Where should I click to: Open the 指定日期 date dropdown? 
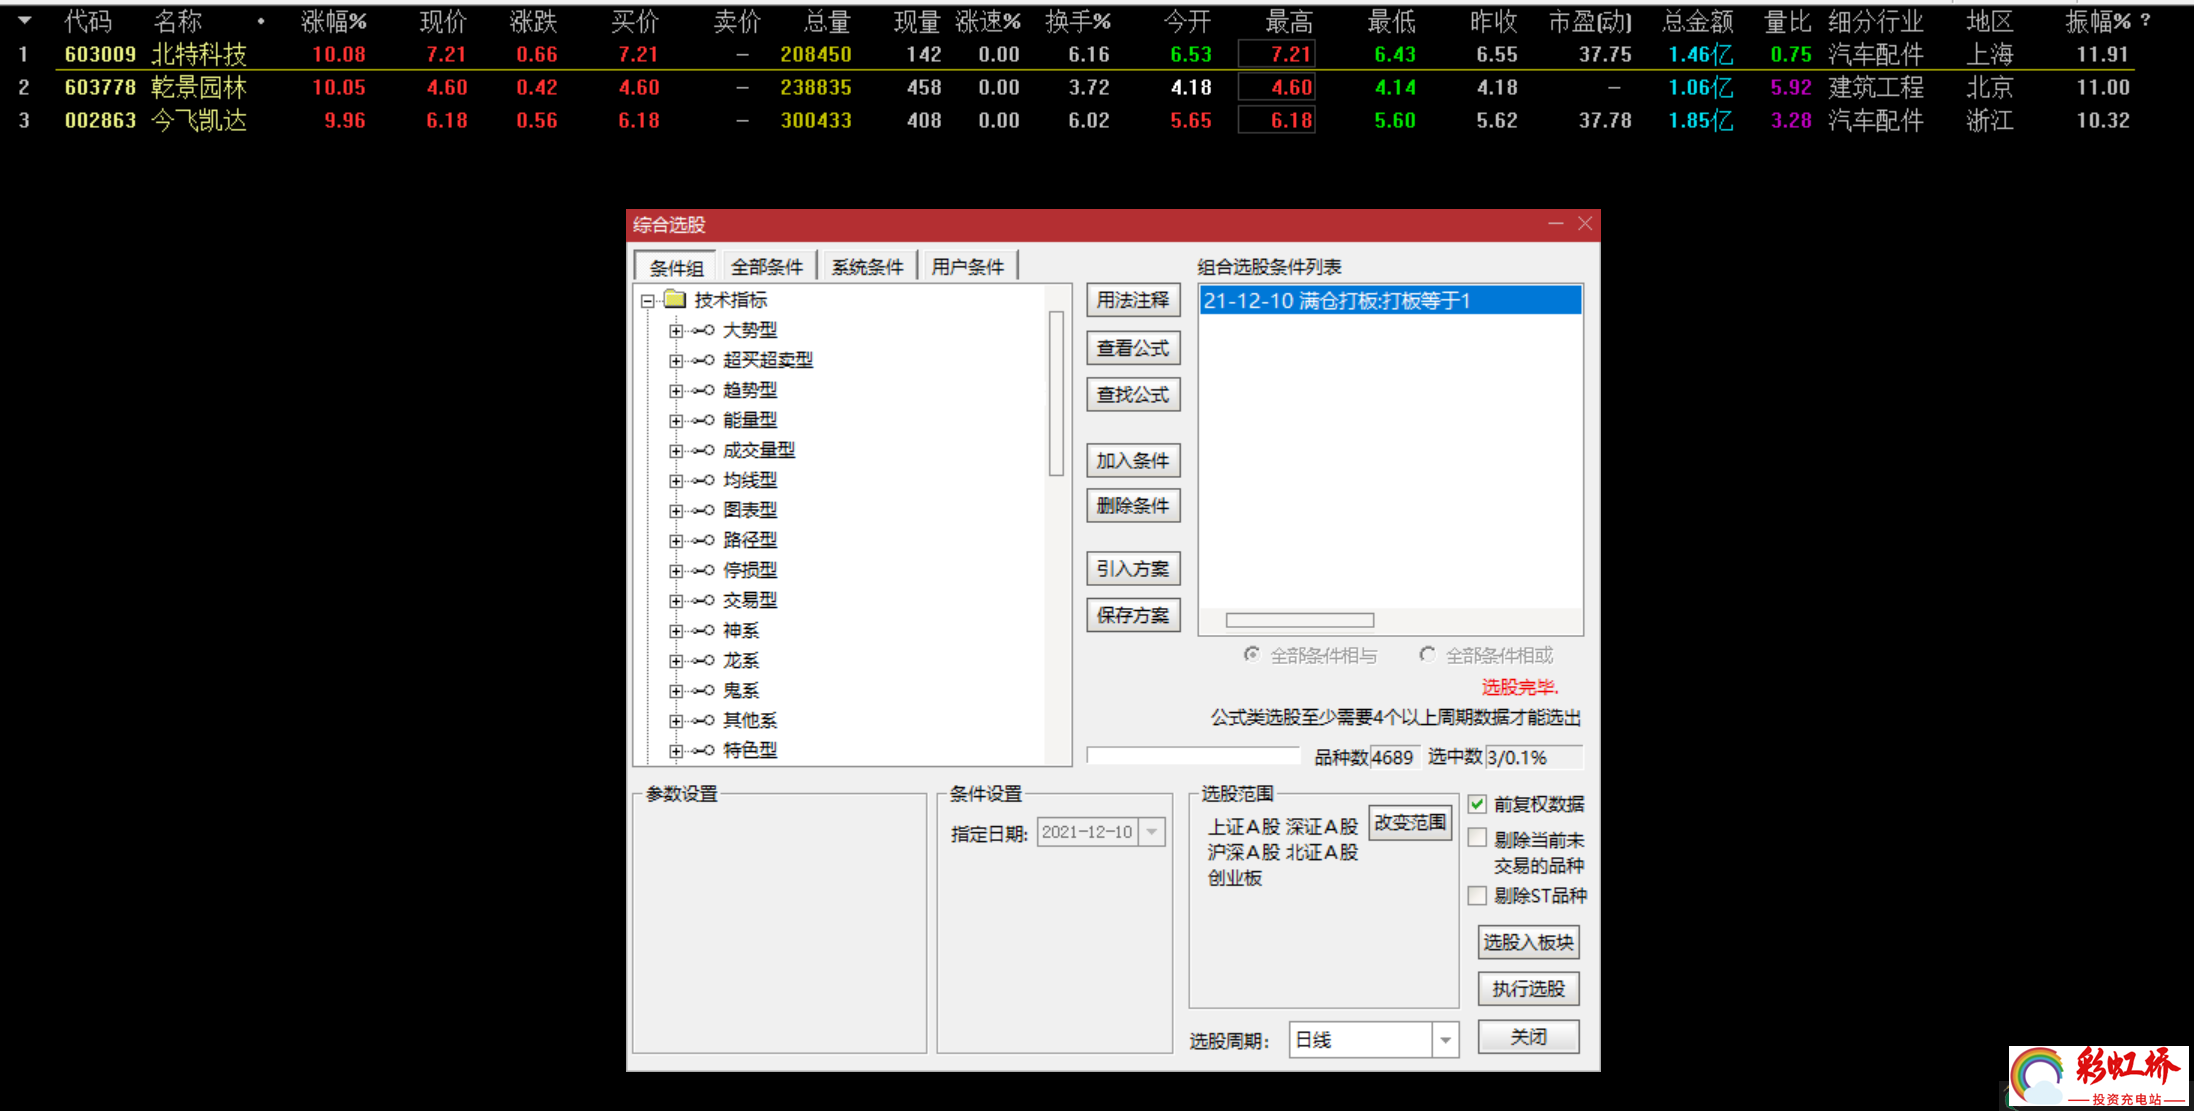[1152, 832]
